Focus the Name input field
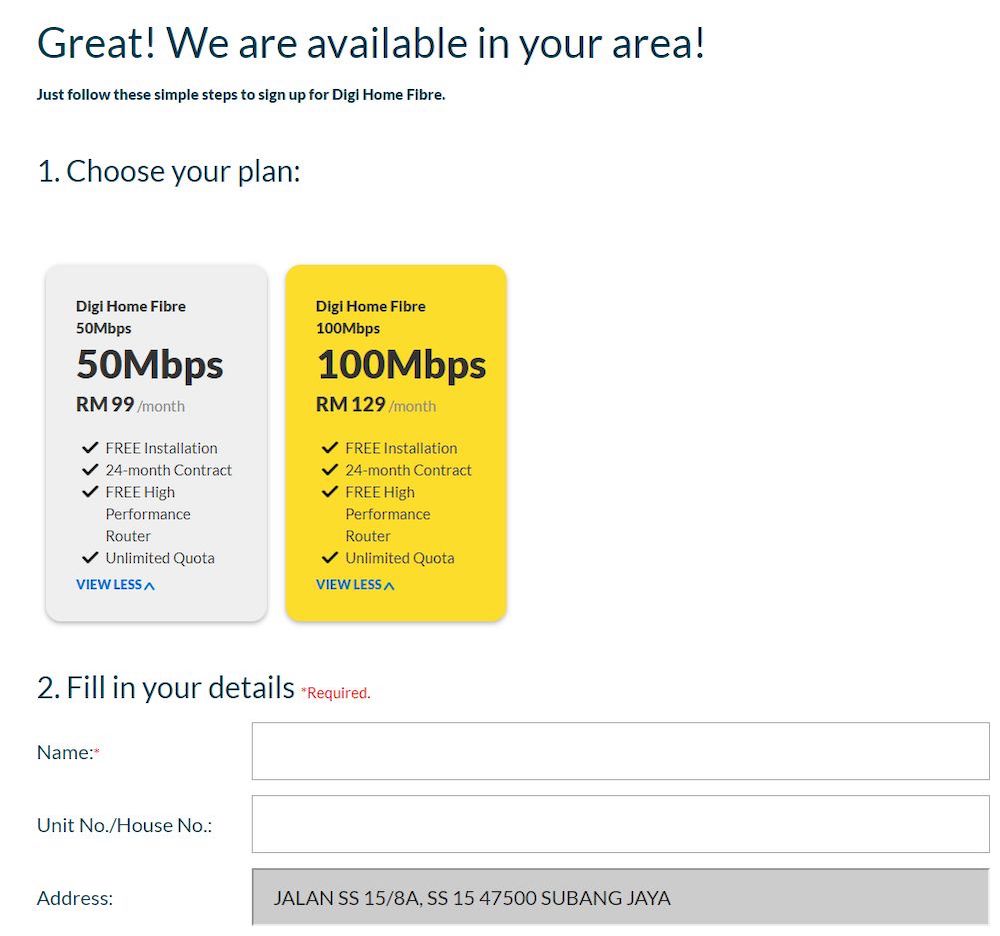This screenshot has height=936, width=1000. (621, 751)
